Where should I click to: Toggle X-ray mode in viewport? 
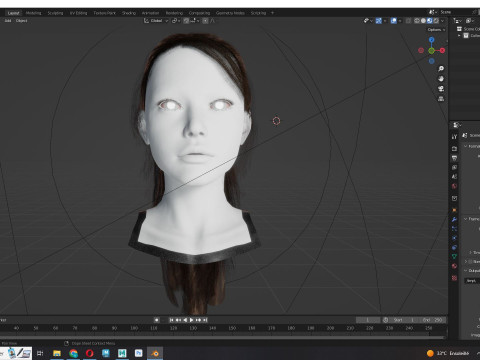[x=408, y=21]
